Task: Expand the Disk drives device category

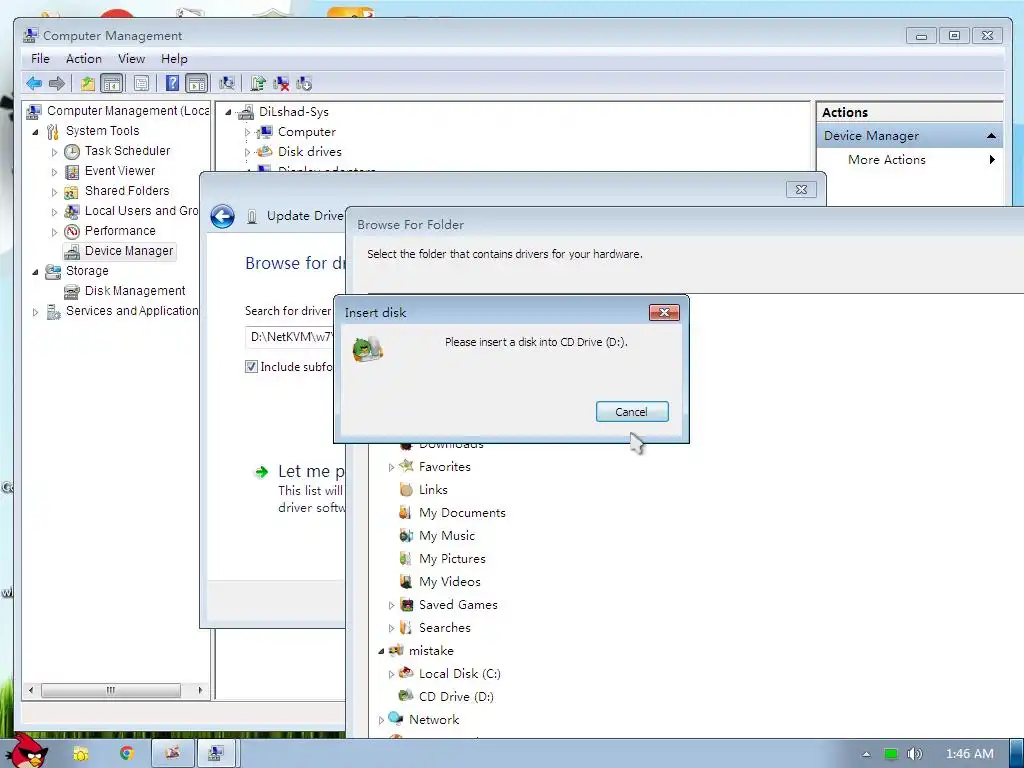Action: 247,152
